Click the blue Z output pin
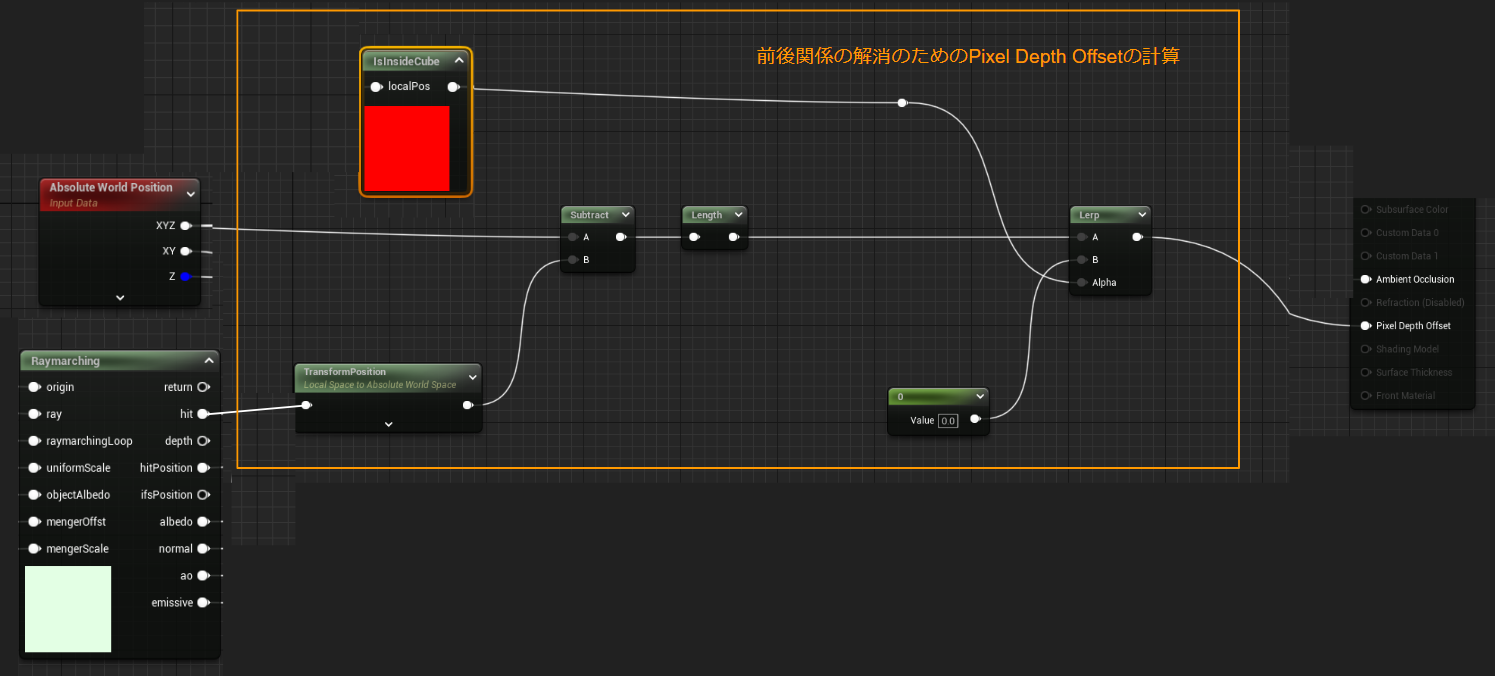1495x676 pixels. [x=185, y=276]
